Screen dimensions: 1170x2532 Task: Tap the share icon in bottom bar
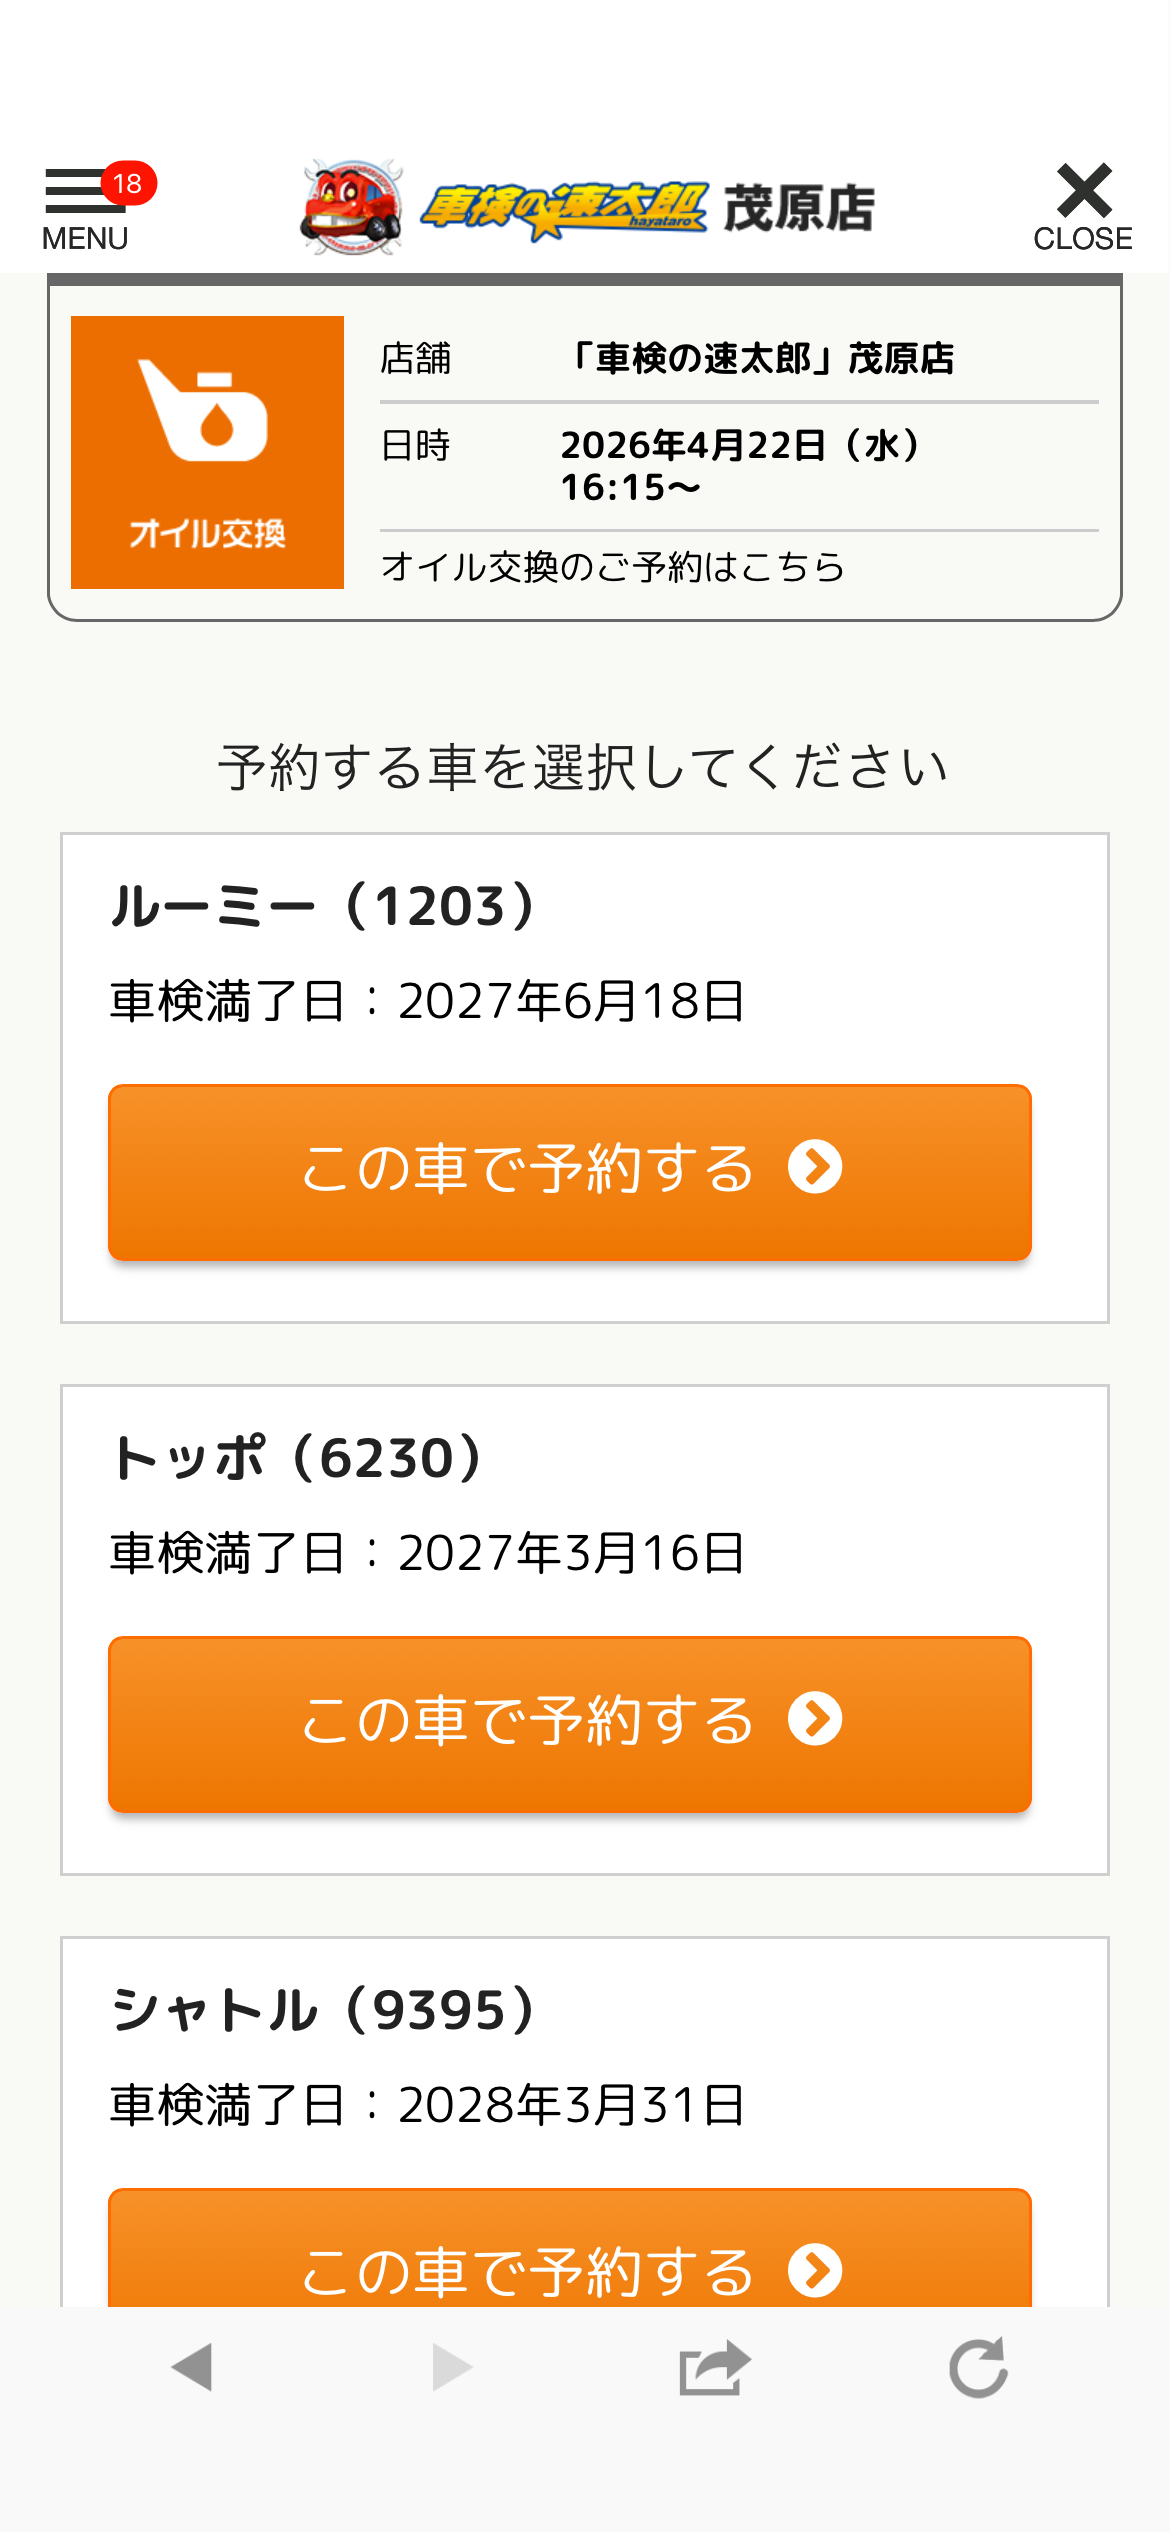click(714, 2367)
